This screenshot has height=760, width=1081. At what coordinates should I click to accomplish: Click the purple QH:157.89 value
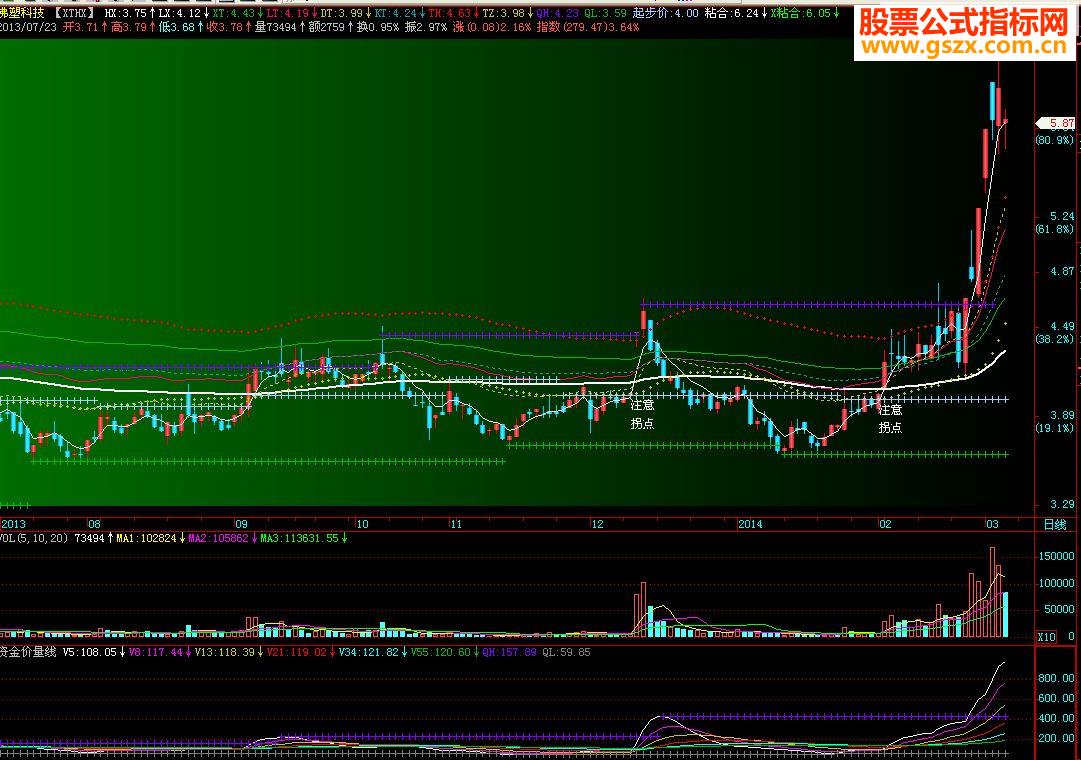coord(509,652)
